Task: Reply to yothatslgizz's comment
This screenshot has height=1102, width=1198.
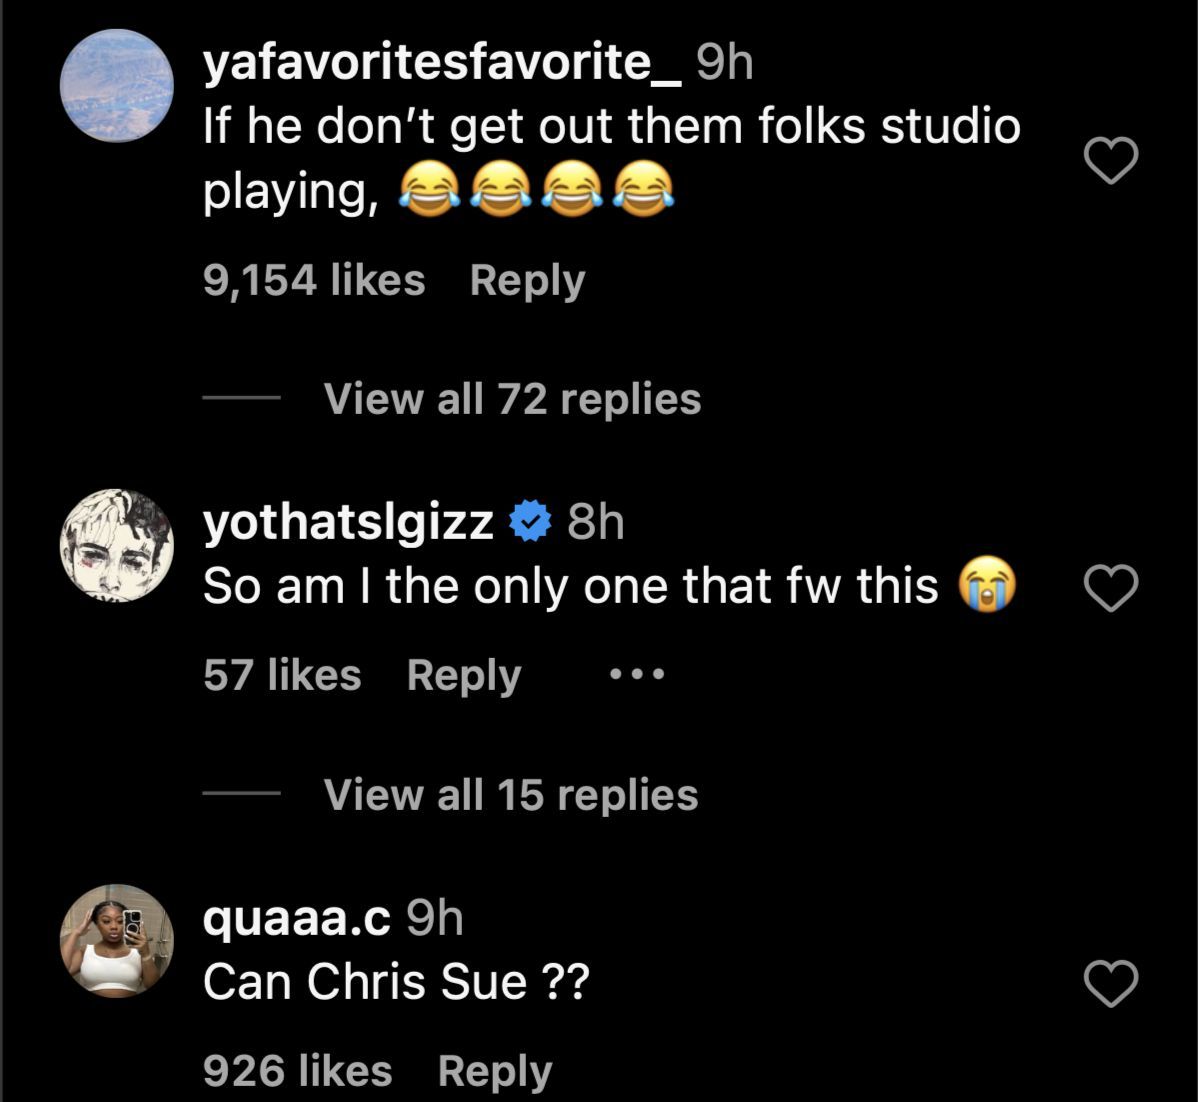Action: 464,676
